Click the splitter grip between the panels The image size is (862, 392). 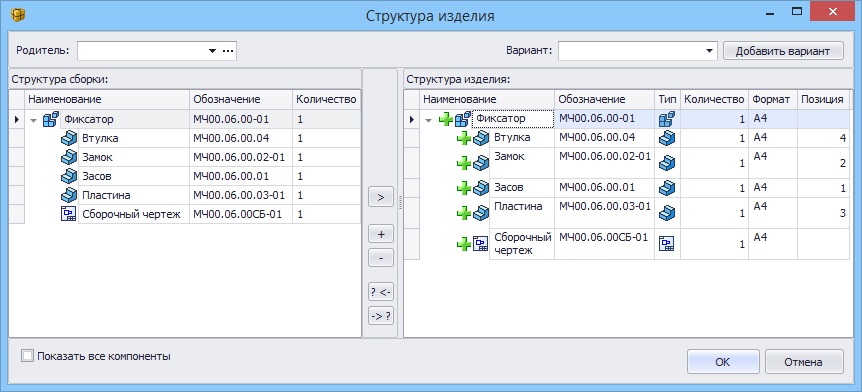(x=400, y=203)
